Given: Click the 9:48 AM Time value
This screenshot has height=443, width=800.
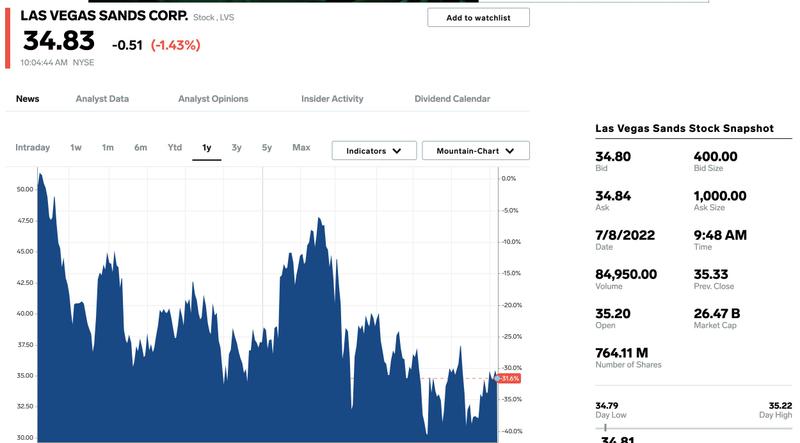Looking at the screenshot, I should tap(720, 235).
